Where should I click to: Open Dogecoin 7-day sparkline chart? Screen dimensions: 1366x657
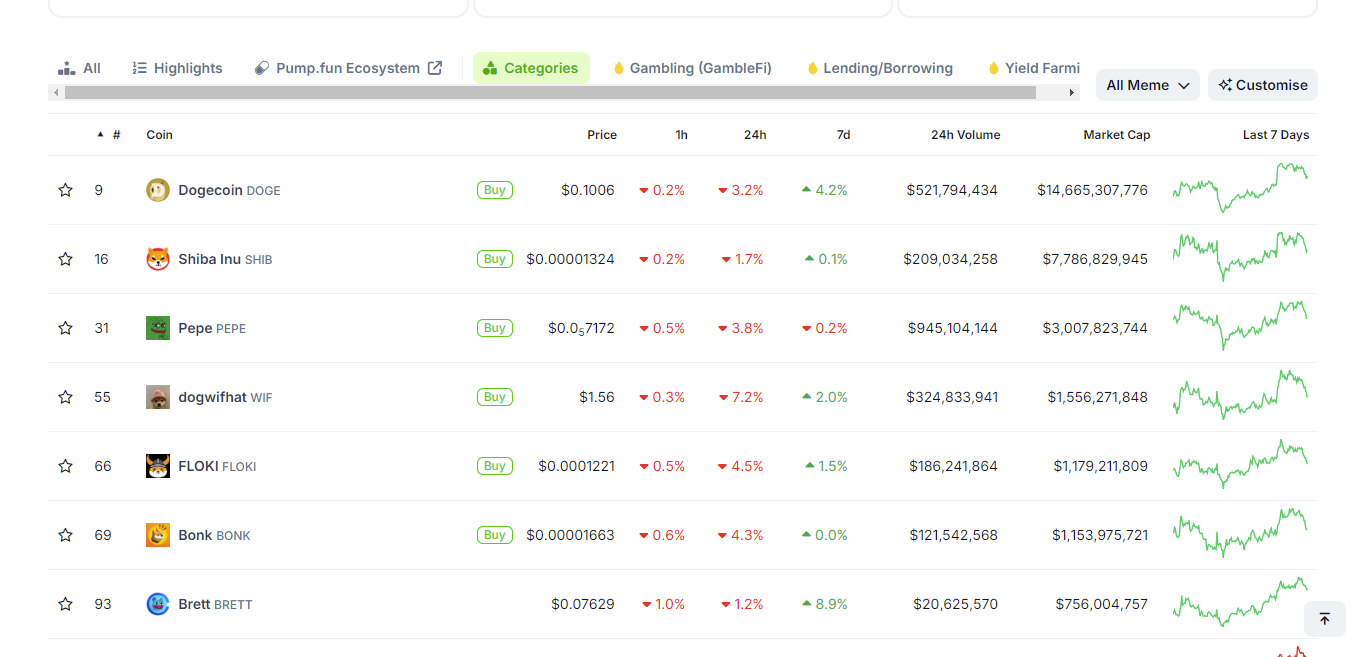coord(1240,187)
